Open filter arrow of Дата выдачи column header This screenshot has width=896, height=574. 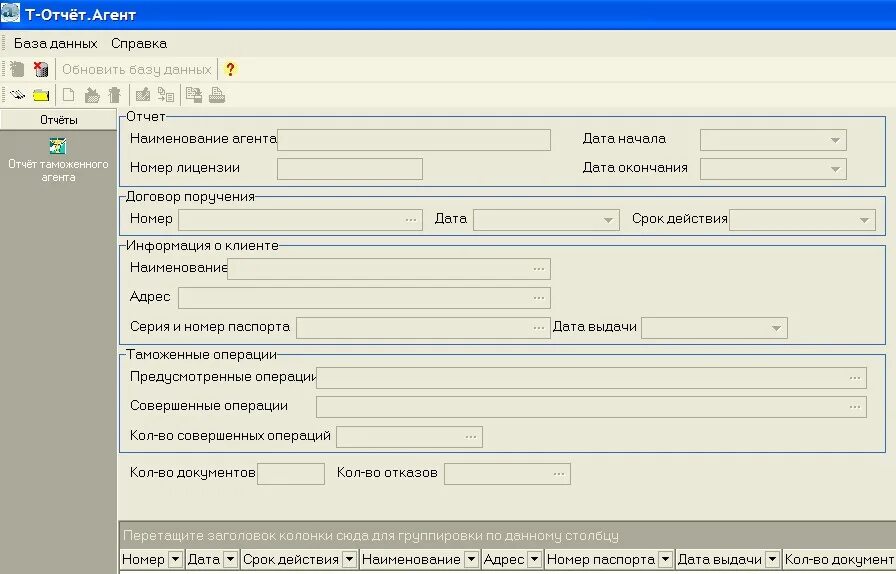772,559
